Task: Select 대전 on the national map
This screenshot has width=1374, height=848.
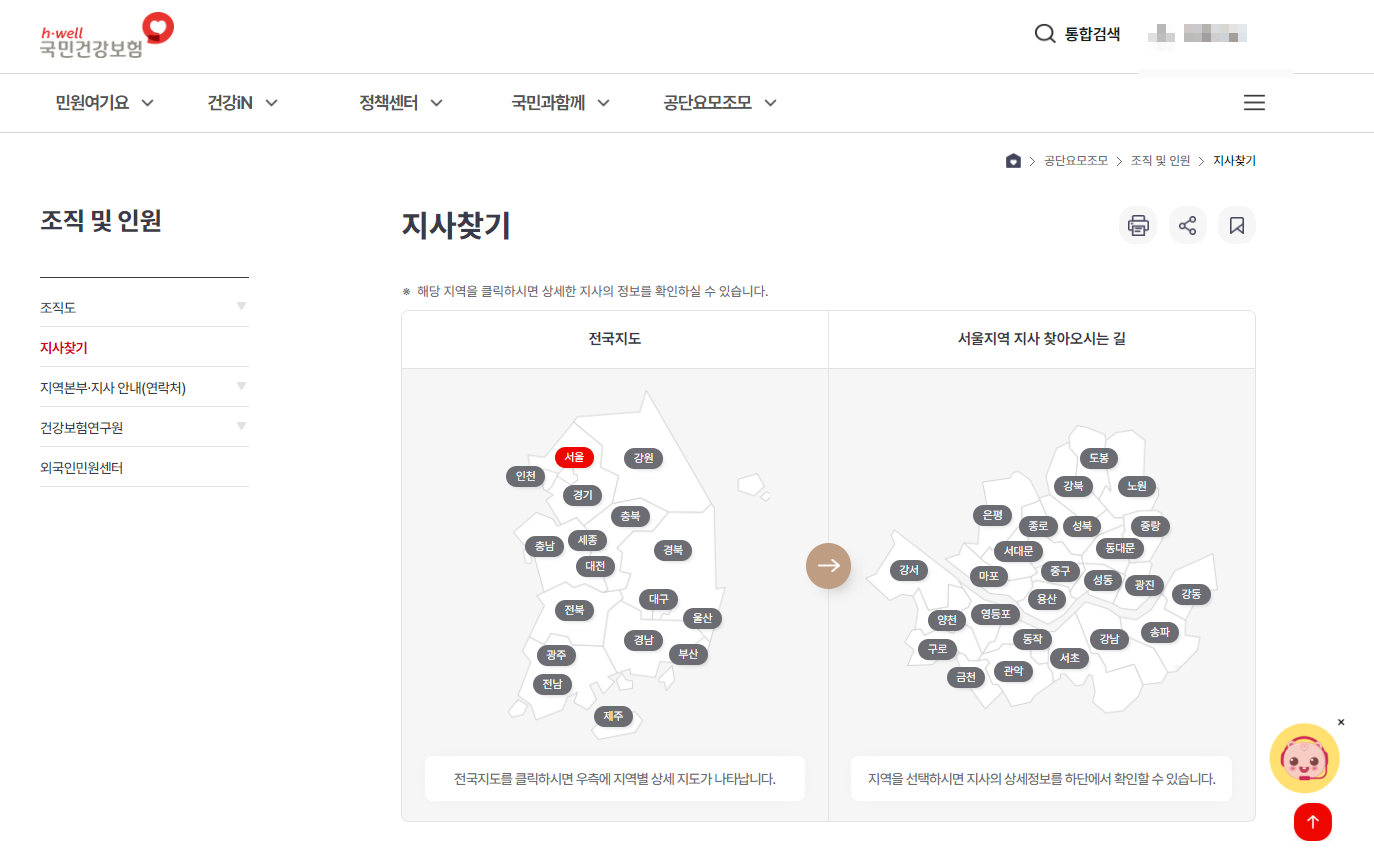Action: (x=595, y=566)
